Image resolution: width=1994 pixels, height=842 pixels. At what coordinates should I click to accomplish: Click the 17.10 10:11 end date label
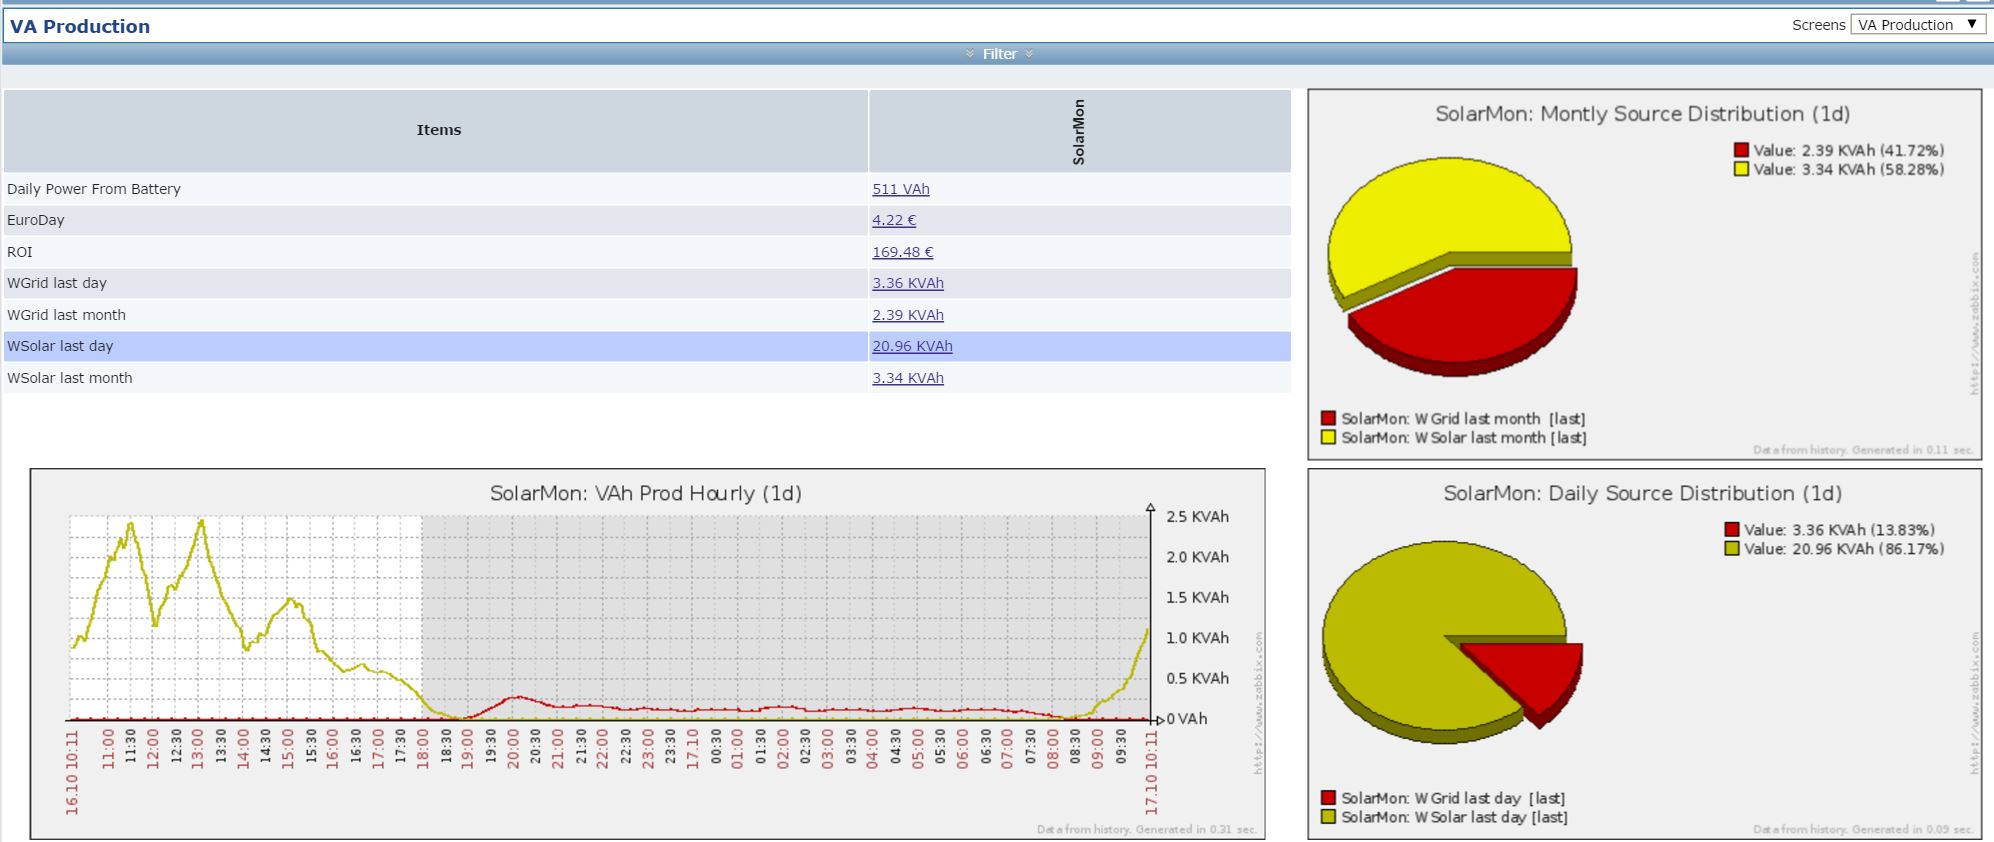1151,772
